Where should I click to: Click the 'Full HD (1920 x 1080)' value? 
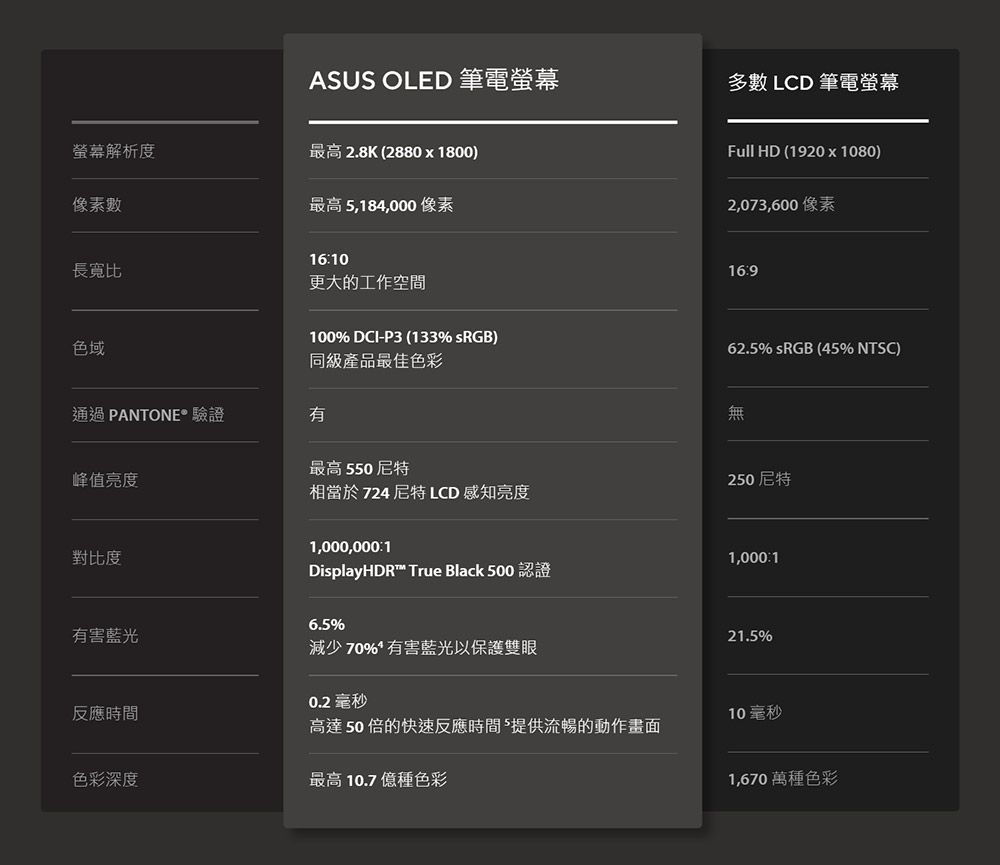[x=804, y=151]
